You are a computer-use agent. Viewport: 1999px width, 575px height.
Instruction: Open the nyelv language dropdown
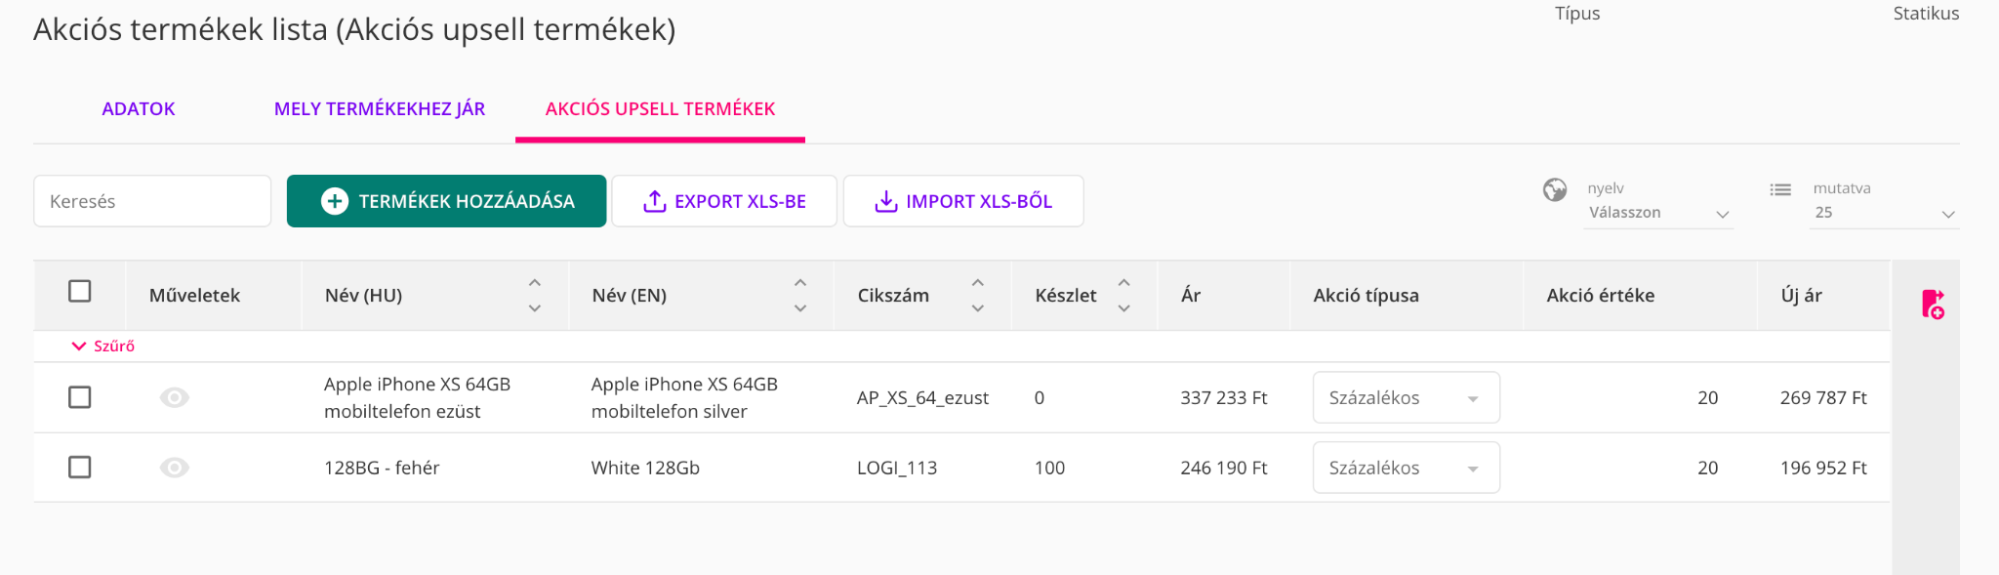pyautogui.click(x=1658, y=213)
